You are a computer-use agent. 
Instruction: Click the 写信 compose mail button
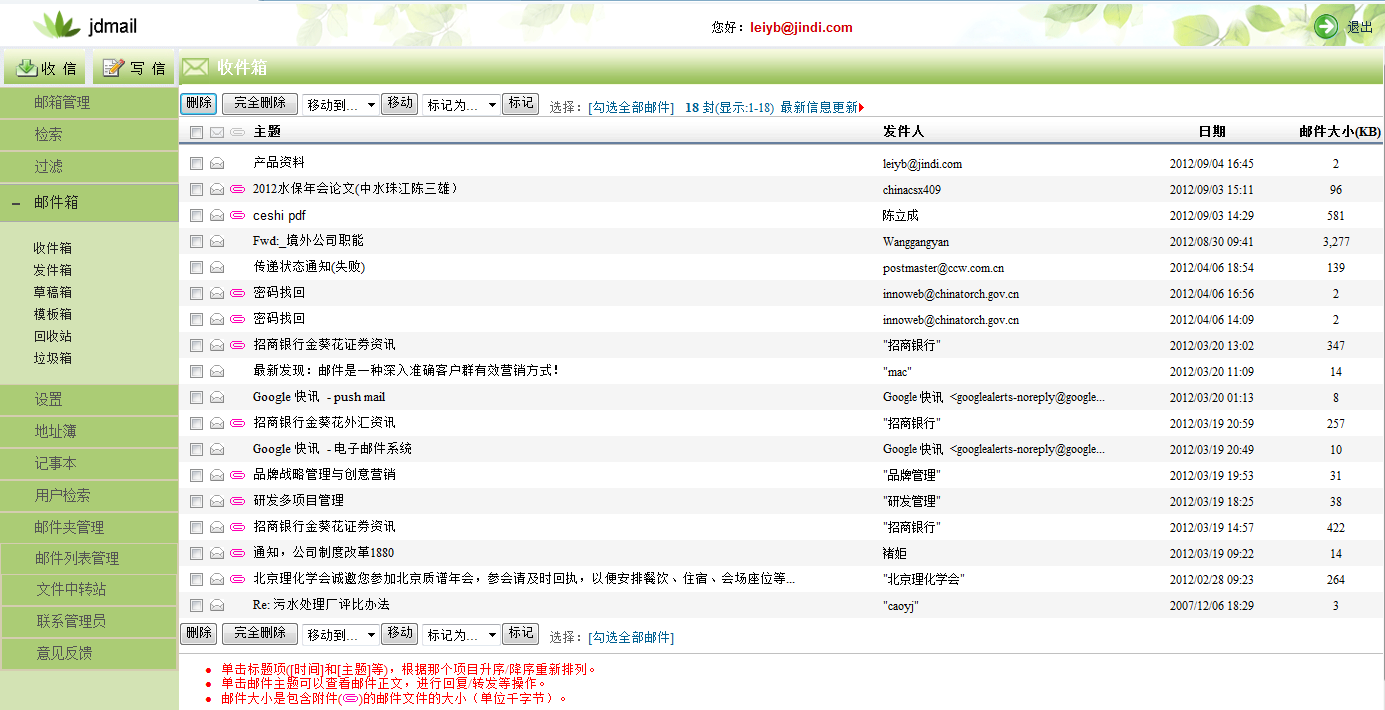click(134, 68)
